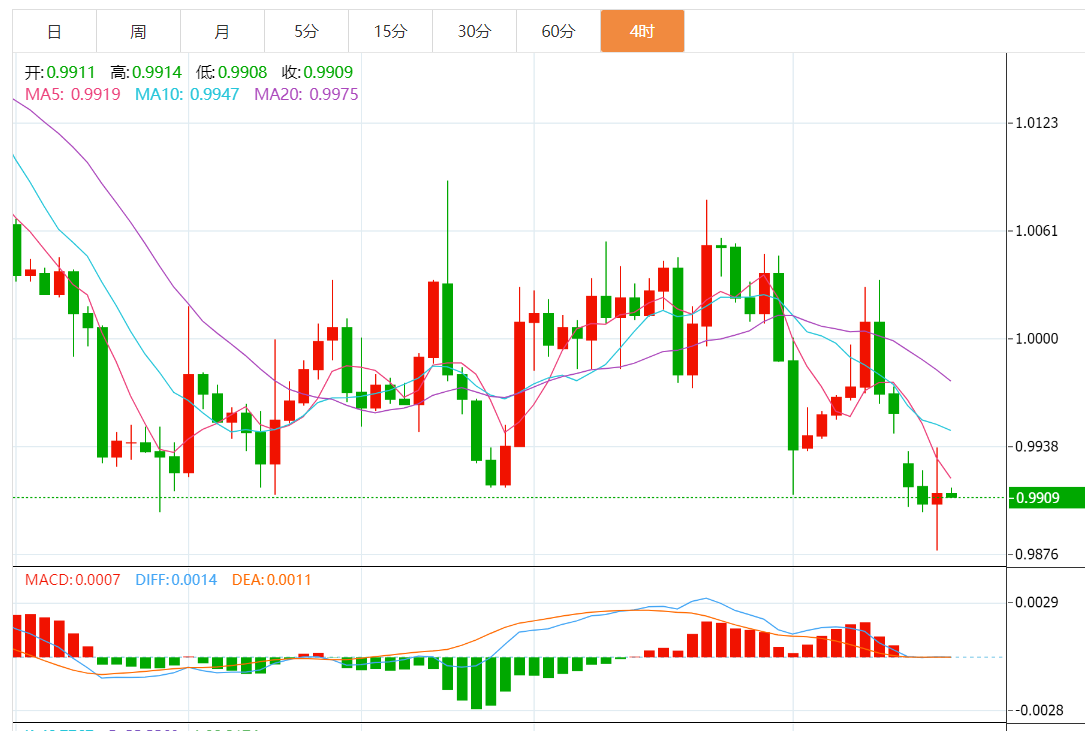
Task: Click the green current price tag 0.9909
Action: pos(1046,498)
